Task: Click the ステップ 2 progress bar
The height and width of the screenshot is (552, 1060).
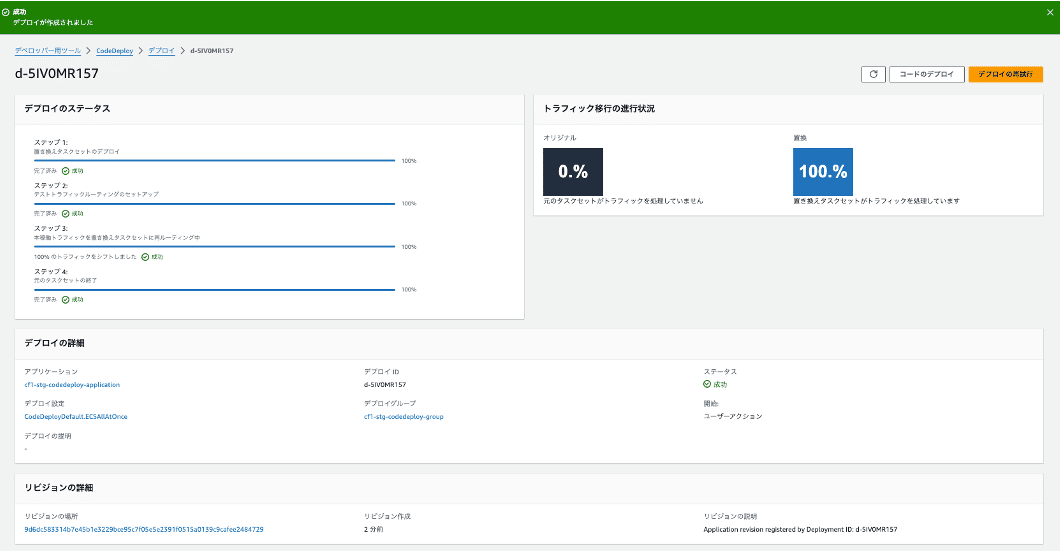Action: [214, 203]
